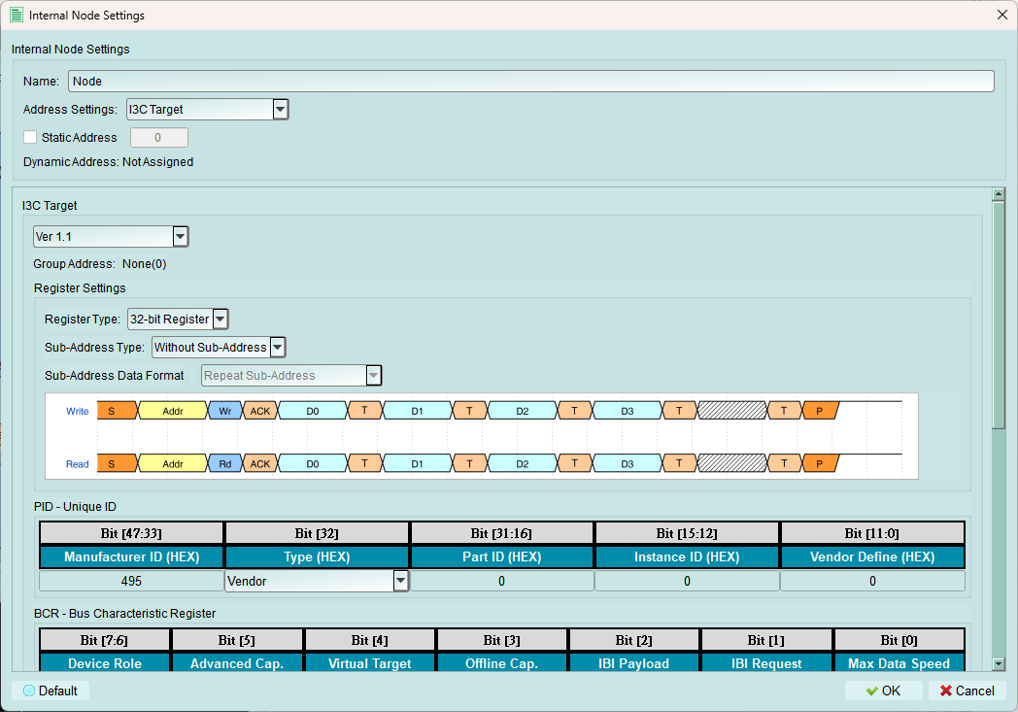Click the Bit [11:0] header cell
This screenshot has width=1018, height=712.
873,534
